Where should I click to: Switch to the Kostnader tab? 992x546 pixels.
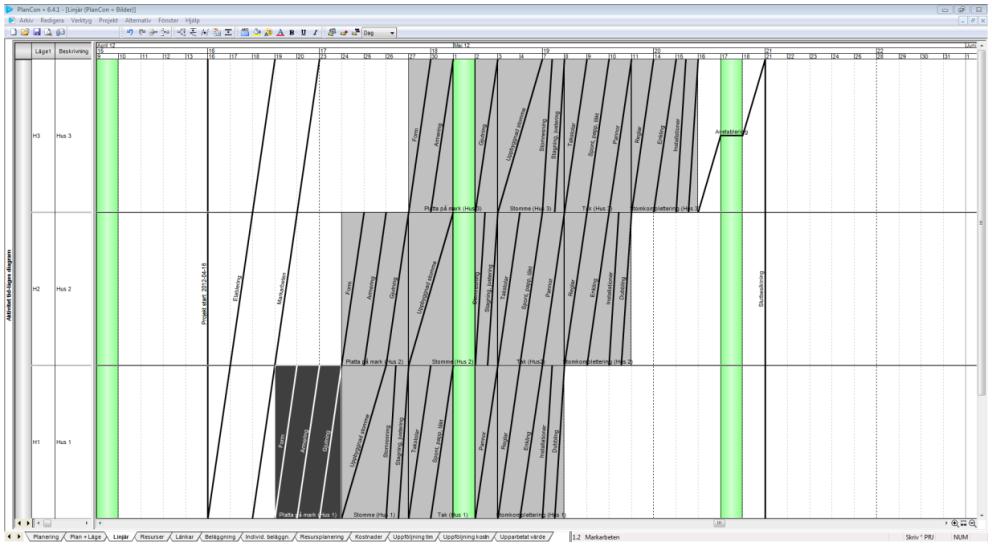[368, 537]
